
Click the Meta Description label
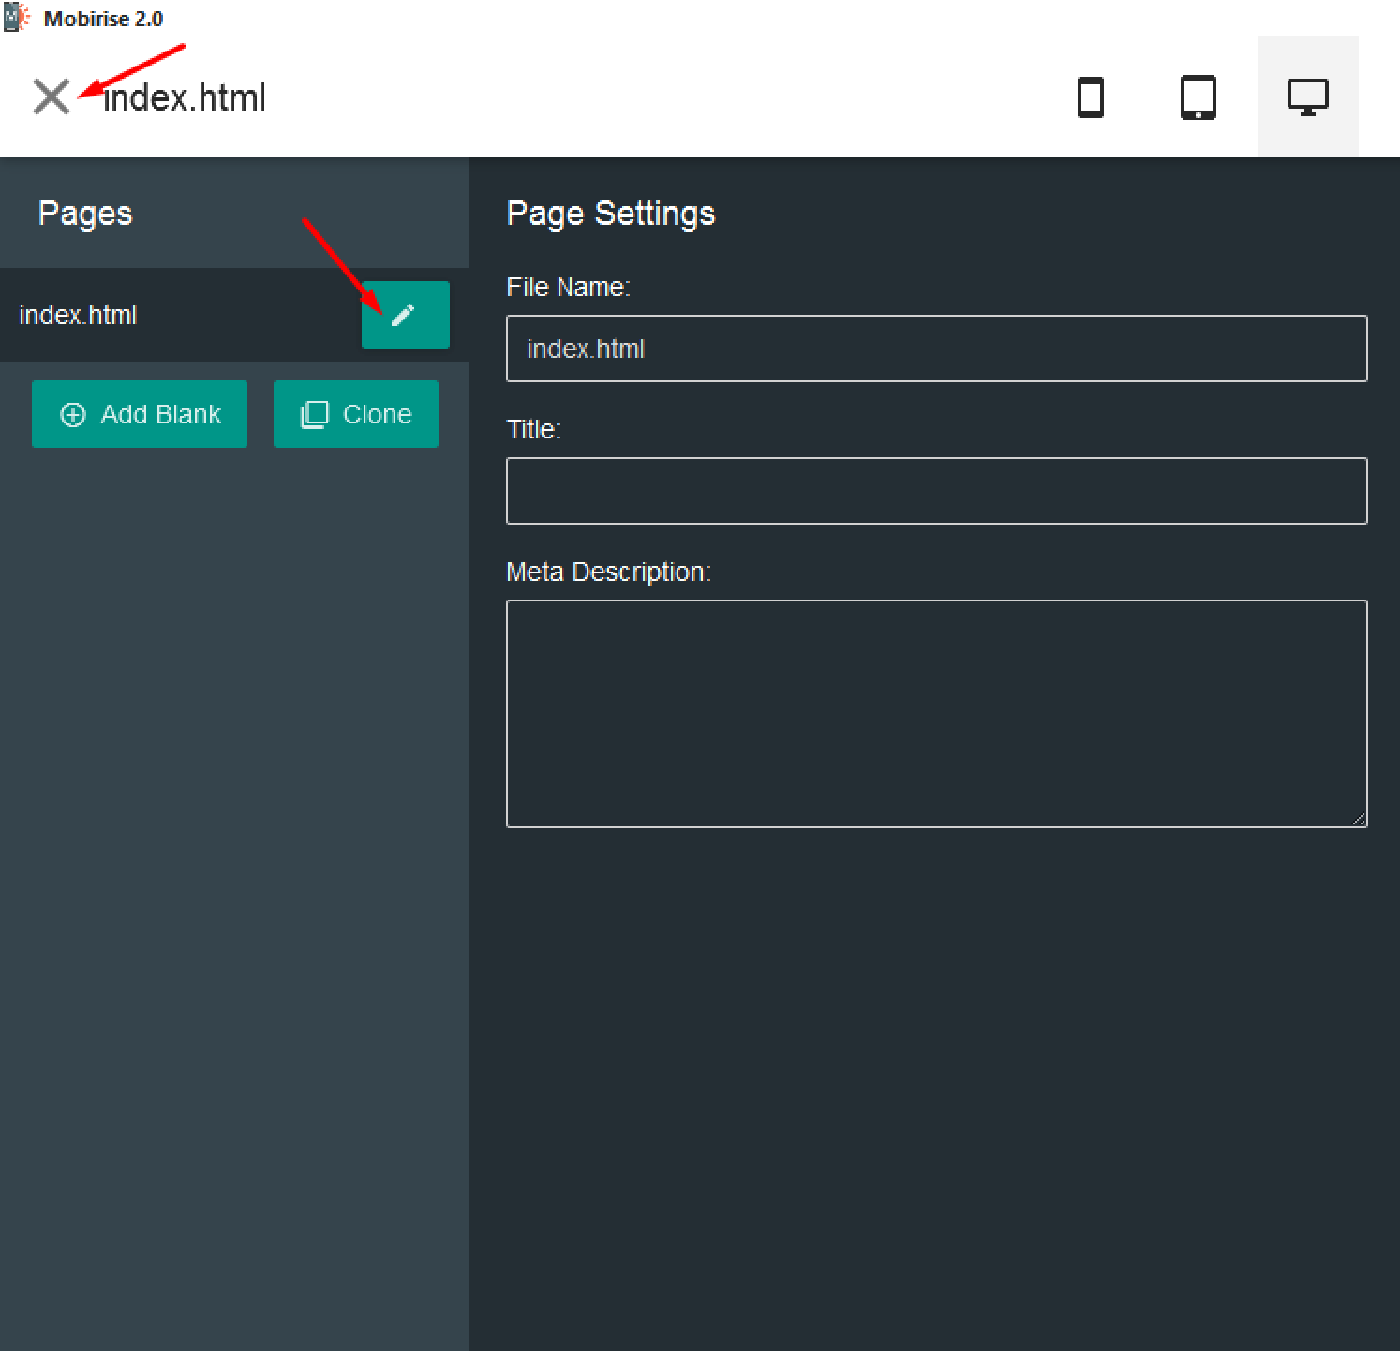[608, 572]
